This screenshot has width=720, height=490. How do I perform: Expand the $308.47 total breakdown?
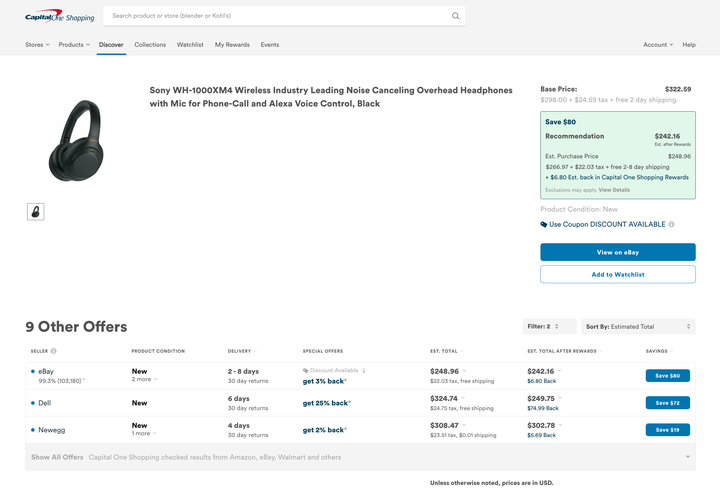(464, 425)
